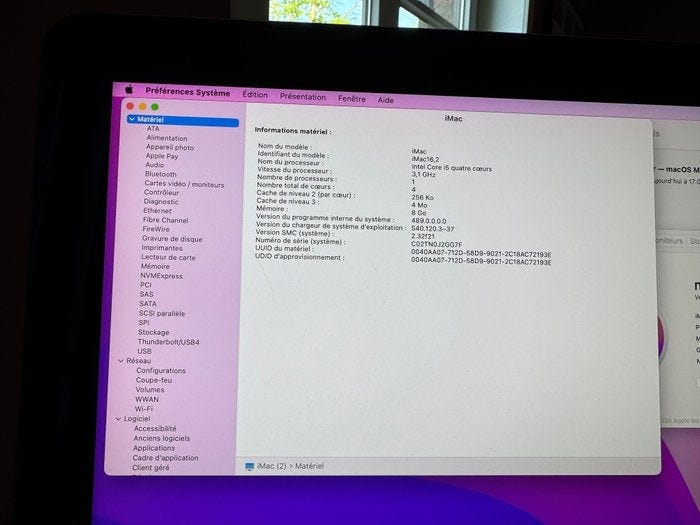
Task: Select Thunderbolt/USB4 in the sidebar
Action: click(168, 342)
